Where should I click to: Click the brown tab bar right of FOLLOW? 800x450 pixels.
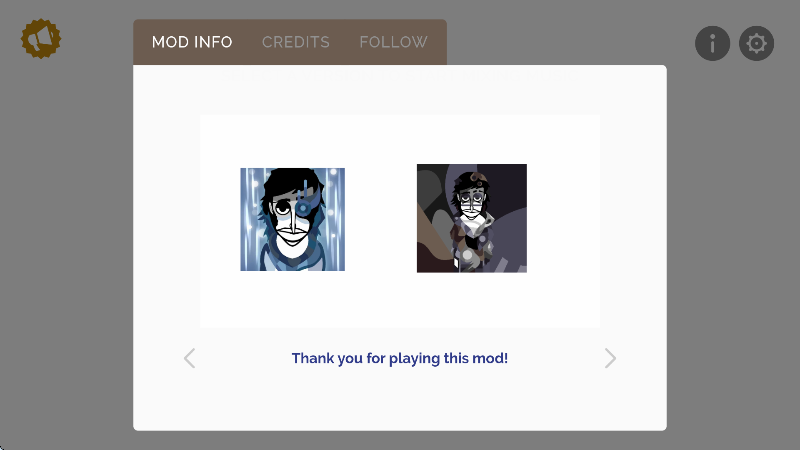[x=438, y=42]
